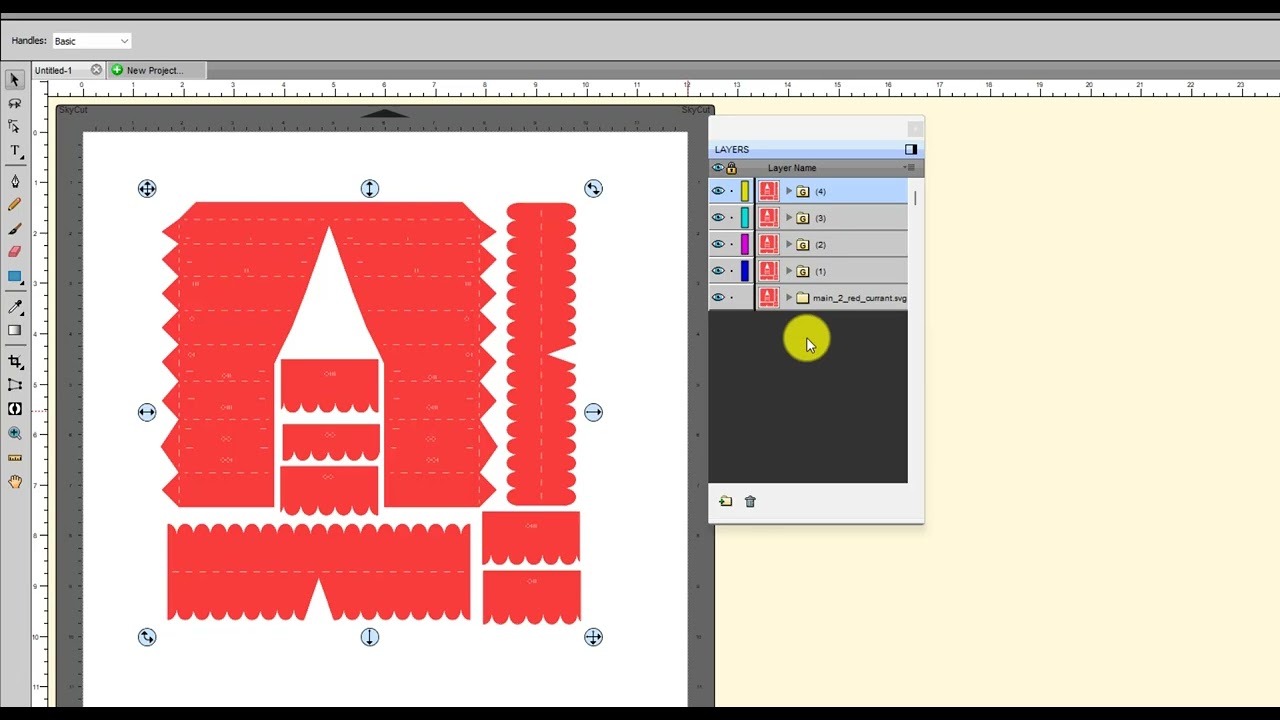Click the Layer Name column header
This screenshot has width=1280, height=720.
(x=792, y=168)
